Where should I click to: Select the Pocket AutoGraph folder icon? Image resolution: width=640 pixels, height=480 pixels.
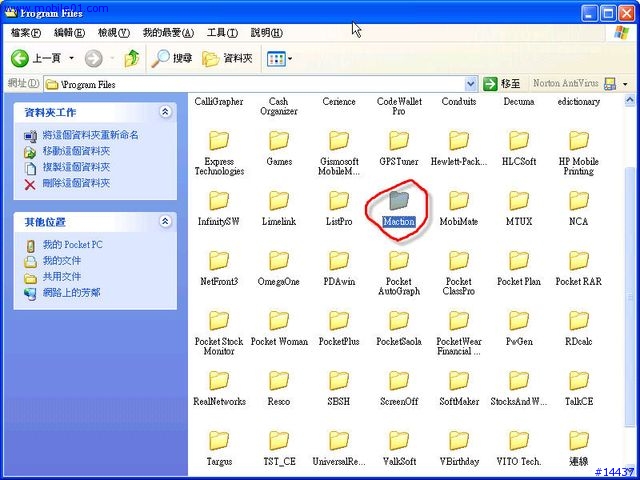coord(399,260)
